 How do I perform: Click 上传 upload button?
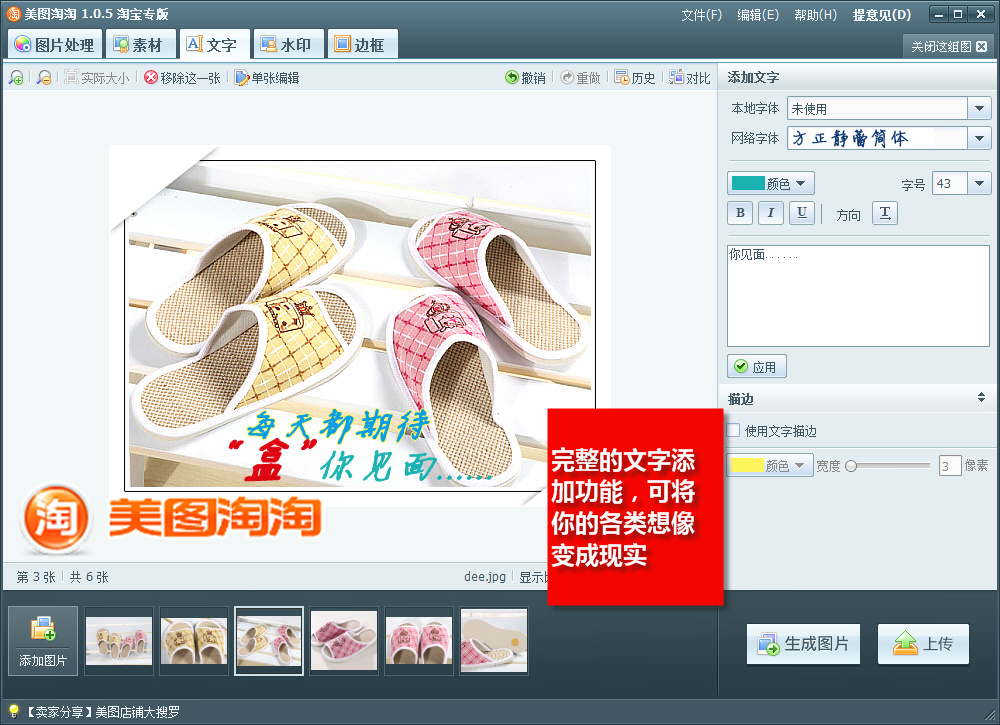click(x=923, y=644)
